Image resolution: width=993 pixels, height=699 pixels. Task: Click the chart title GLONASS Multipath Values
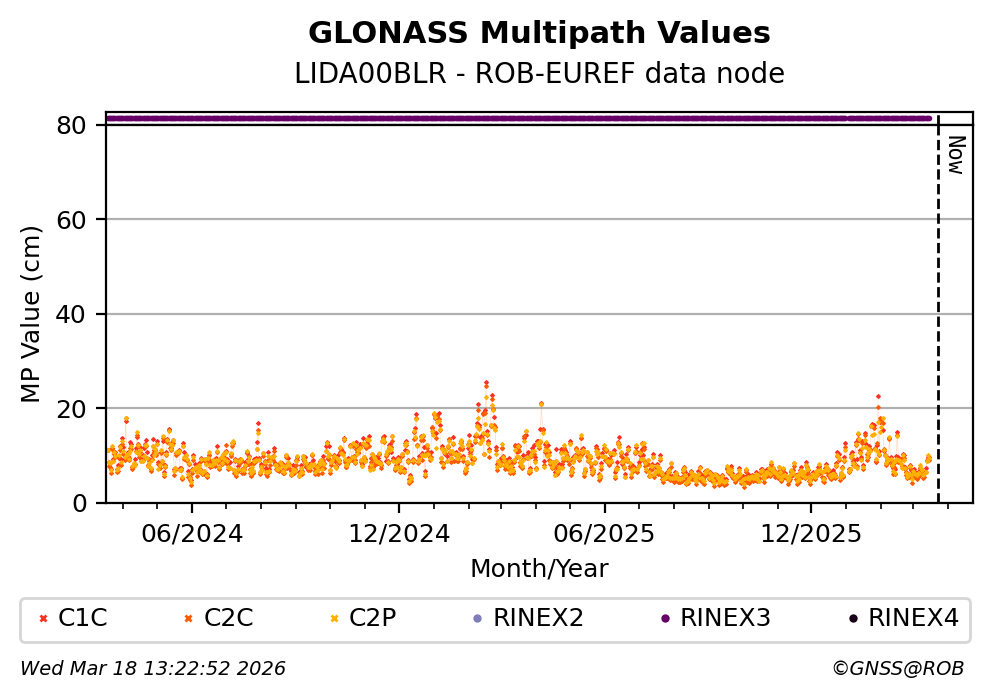point(539,33)
